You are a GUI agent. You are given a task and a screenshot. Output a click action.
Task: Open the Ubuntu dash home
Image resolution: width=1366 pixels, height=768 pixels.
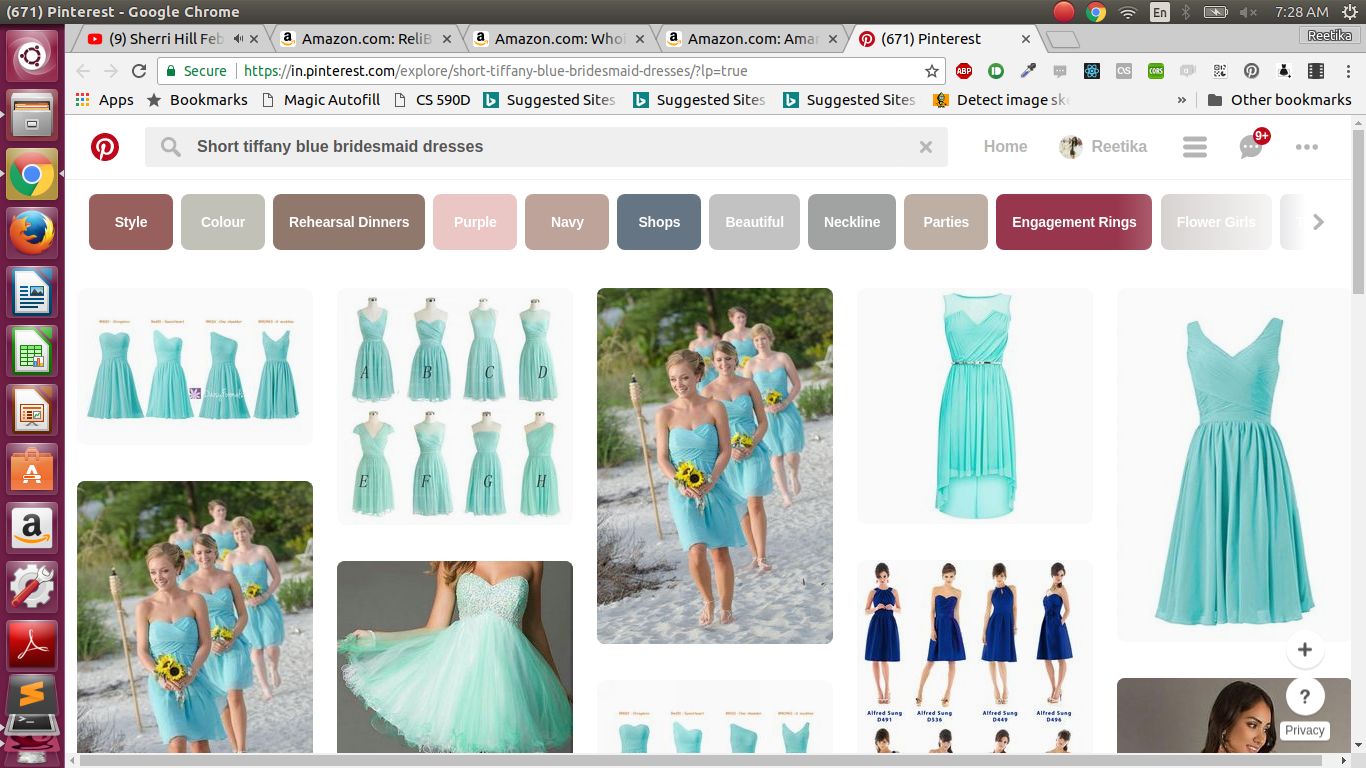[32, 57]
